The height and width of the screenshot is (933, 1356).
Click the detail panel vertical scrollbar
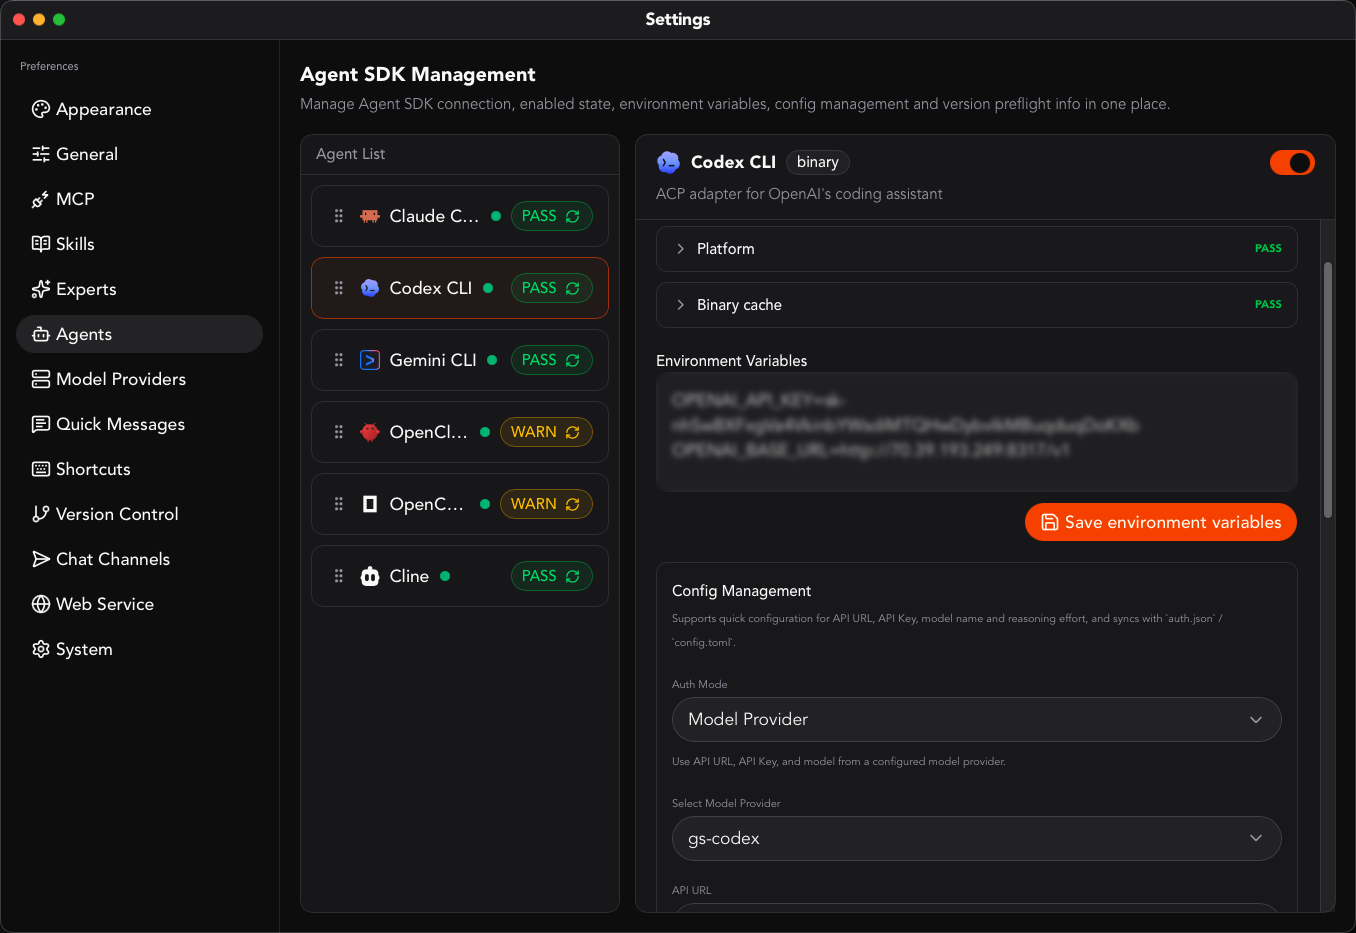pos(1328,390)
